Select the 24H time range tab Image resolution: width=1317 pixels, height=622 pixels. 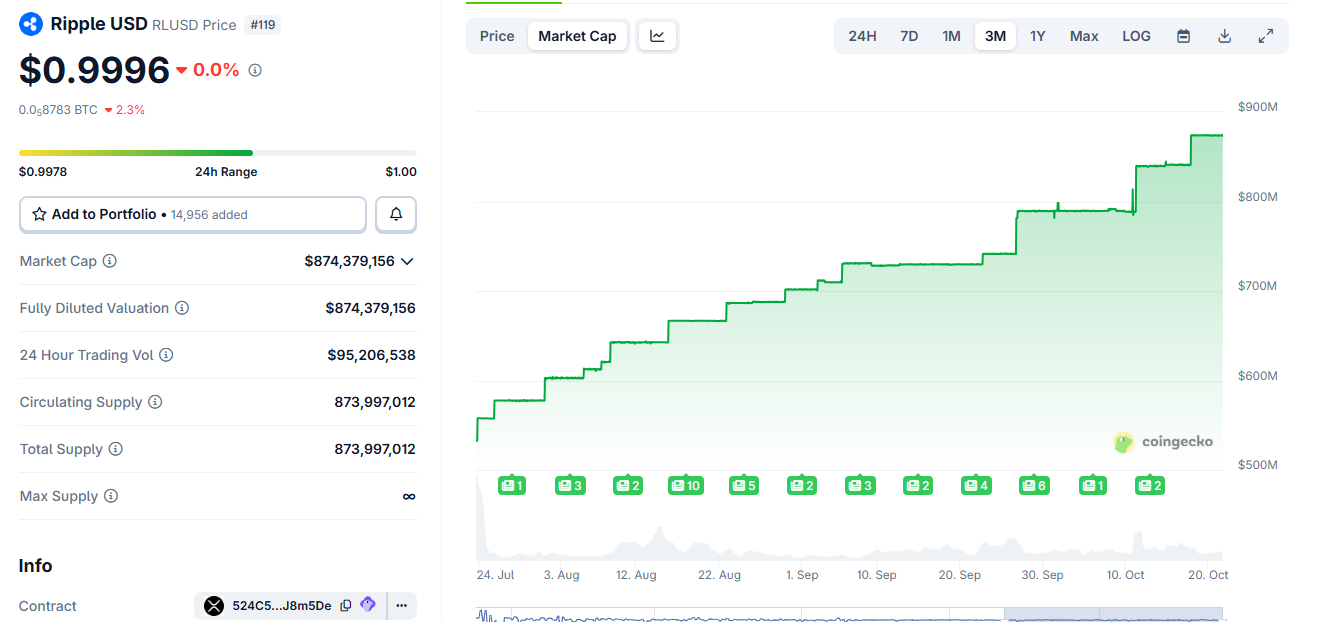pyautogui.click(x=862, y=36)
